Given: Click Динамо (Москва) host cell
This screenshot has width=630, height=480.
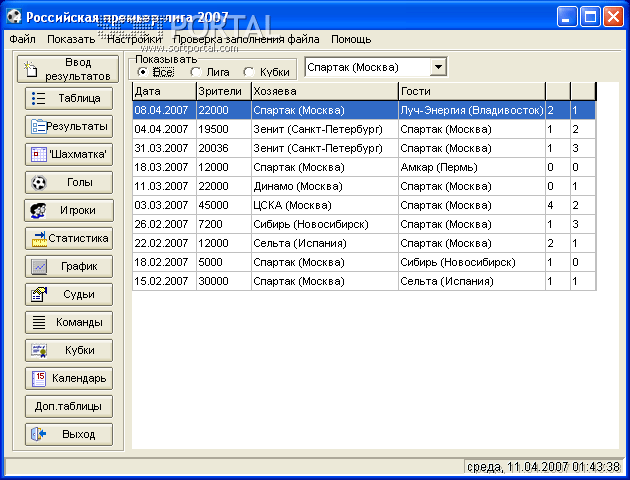Looking at the screenshot, I should (x=325, y=186).
